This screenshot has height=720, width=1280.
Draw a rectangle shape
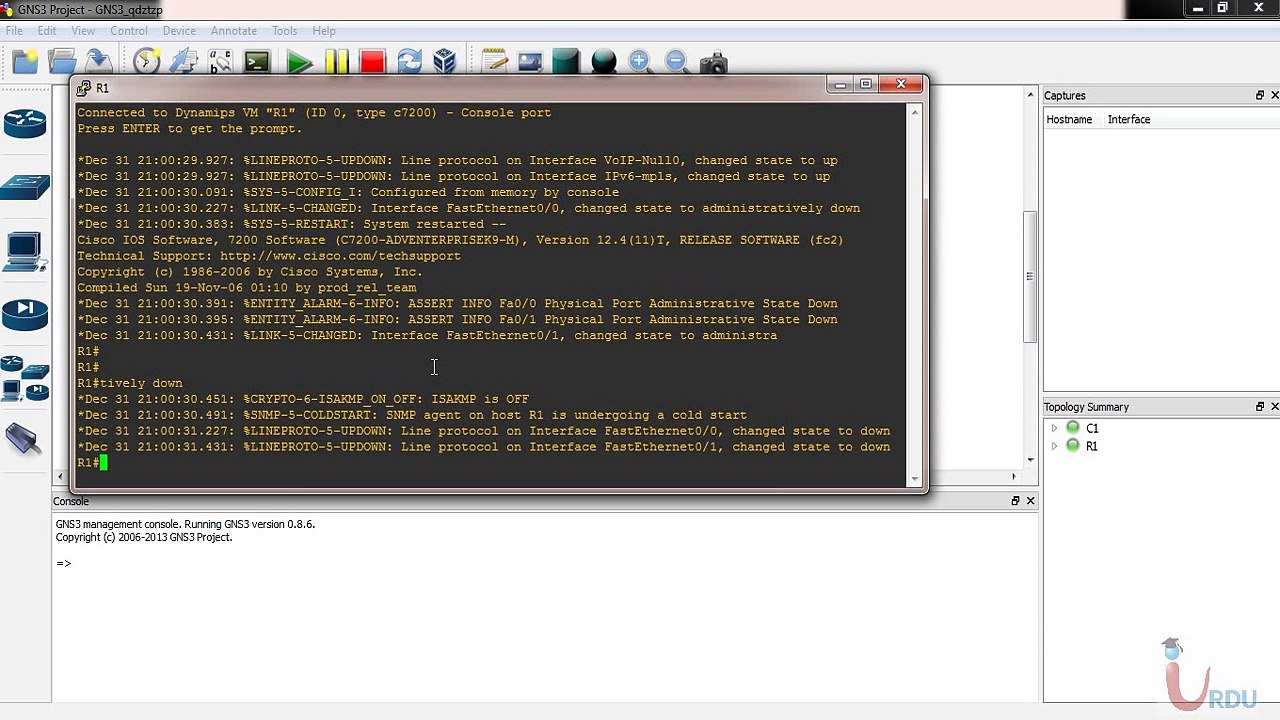point(566,62)
